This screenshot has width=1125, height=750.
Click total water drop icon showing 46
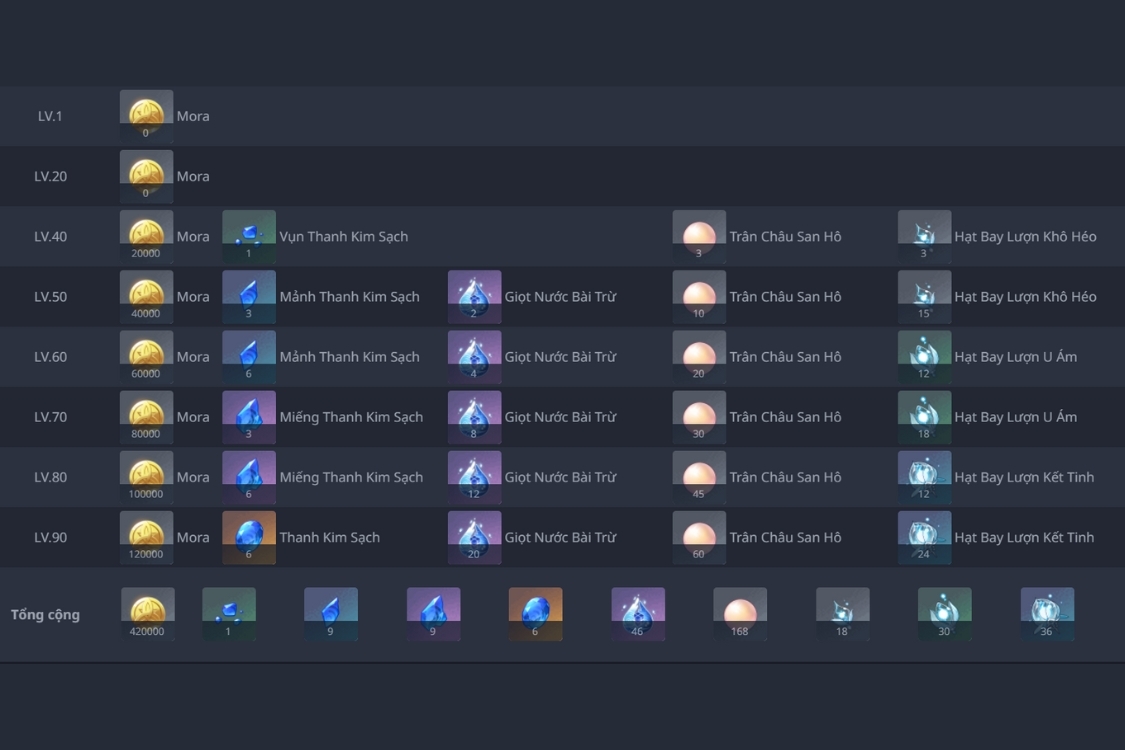[638, 614]
